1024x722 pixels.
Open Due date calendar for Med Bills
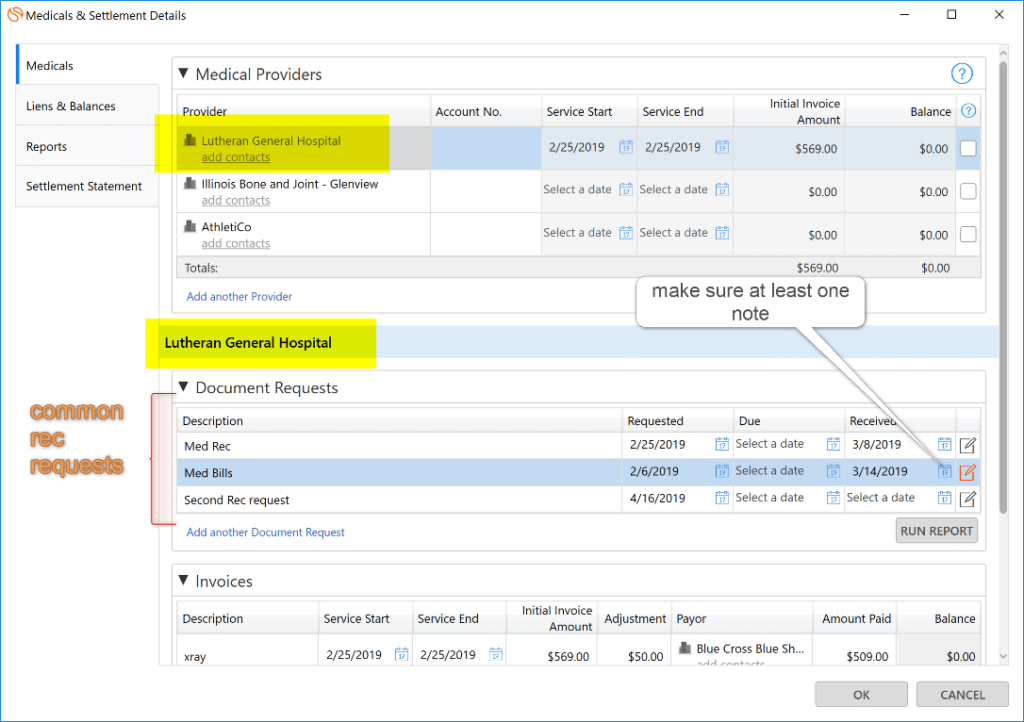tap(833, 471)
